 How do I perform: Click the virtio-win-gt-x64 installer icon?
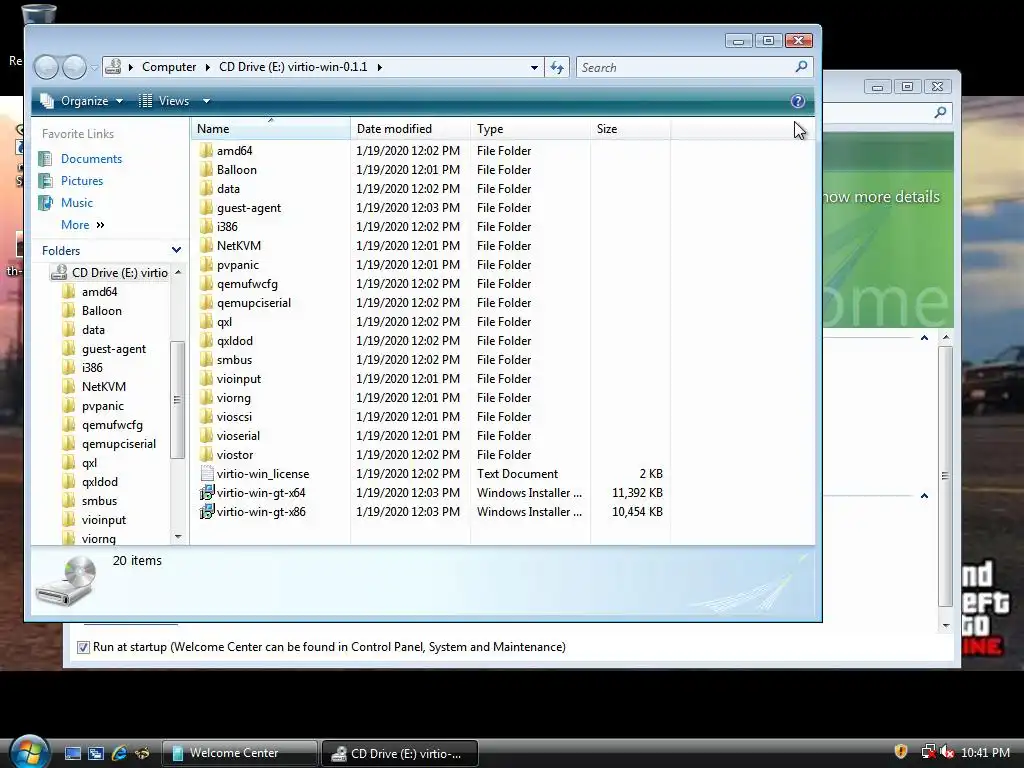point(206,493)
